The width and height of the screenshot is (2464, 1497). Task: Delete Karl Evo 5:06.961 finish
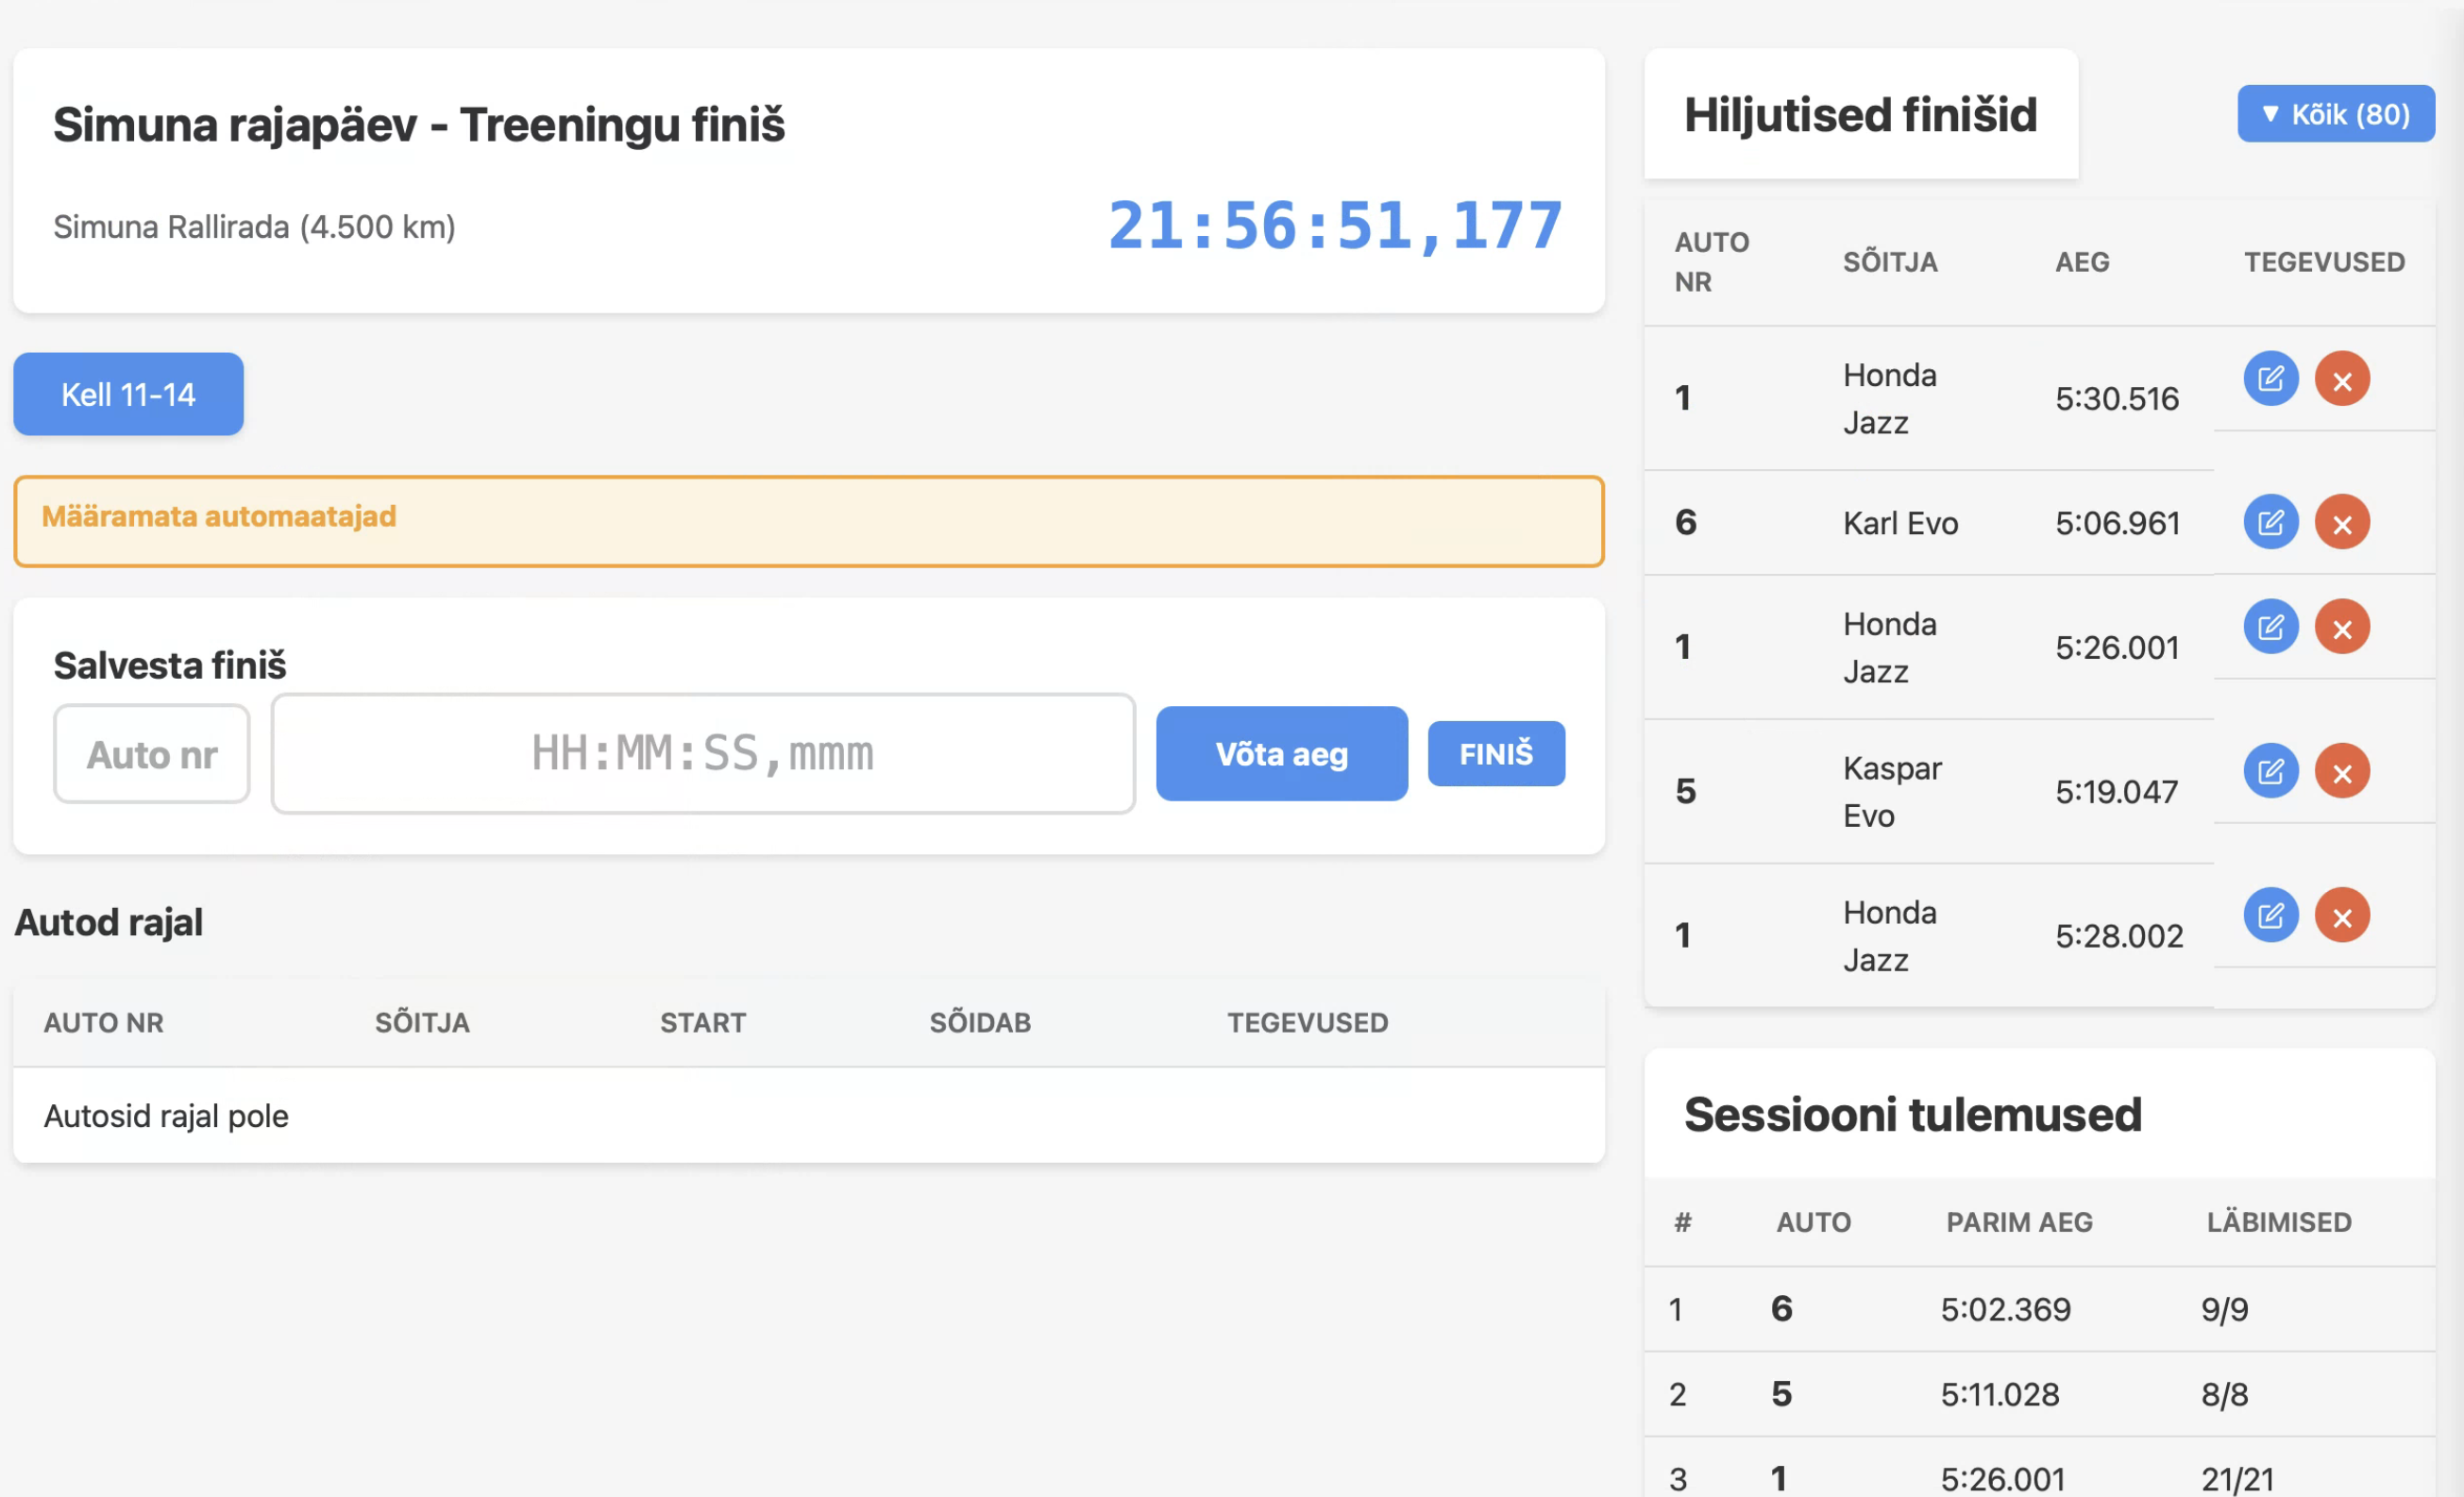(x=2342, y=522)
